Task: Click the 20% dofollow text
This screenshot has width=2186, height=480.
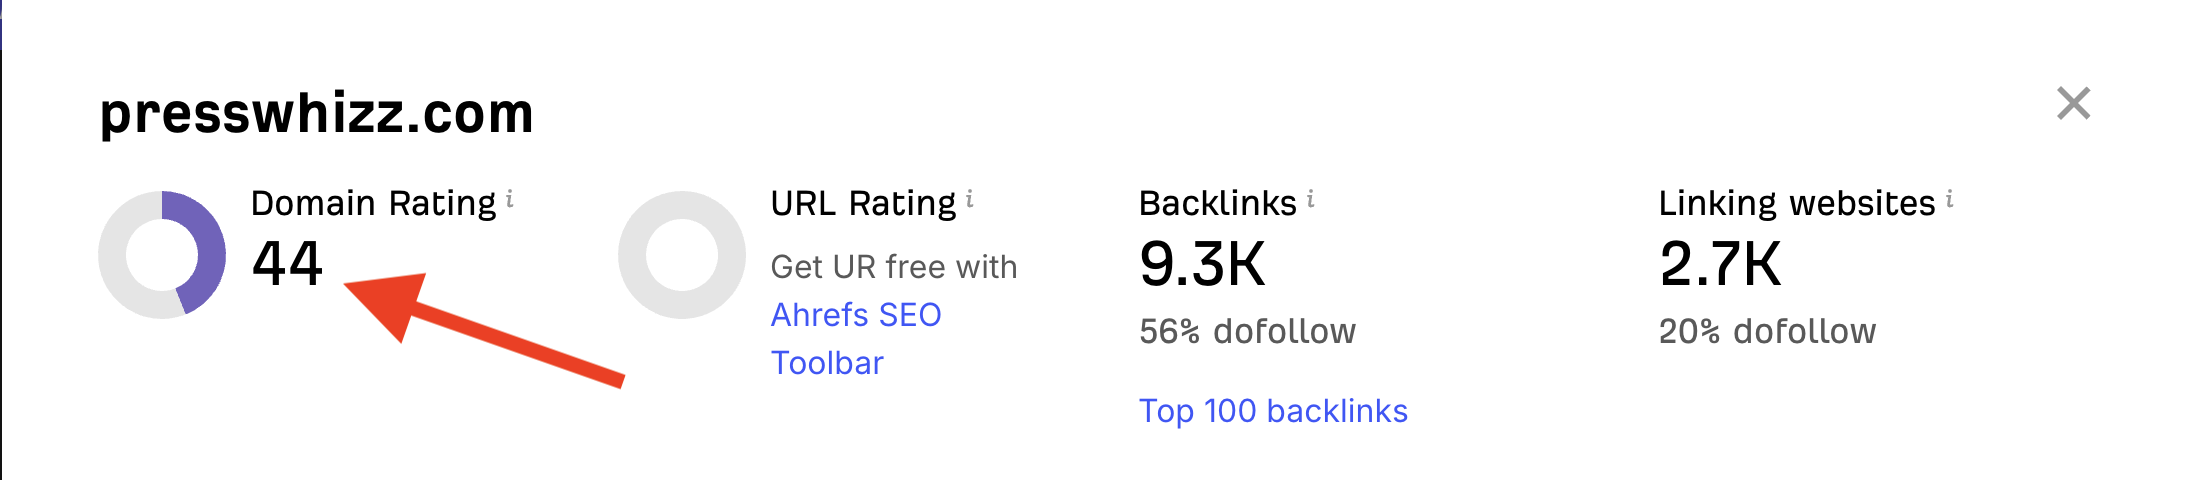Action: pyautogui.click(x=1768, y=331)
